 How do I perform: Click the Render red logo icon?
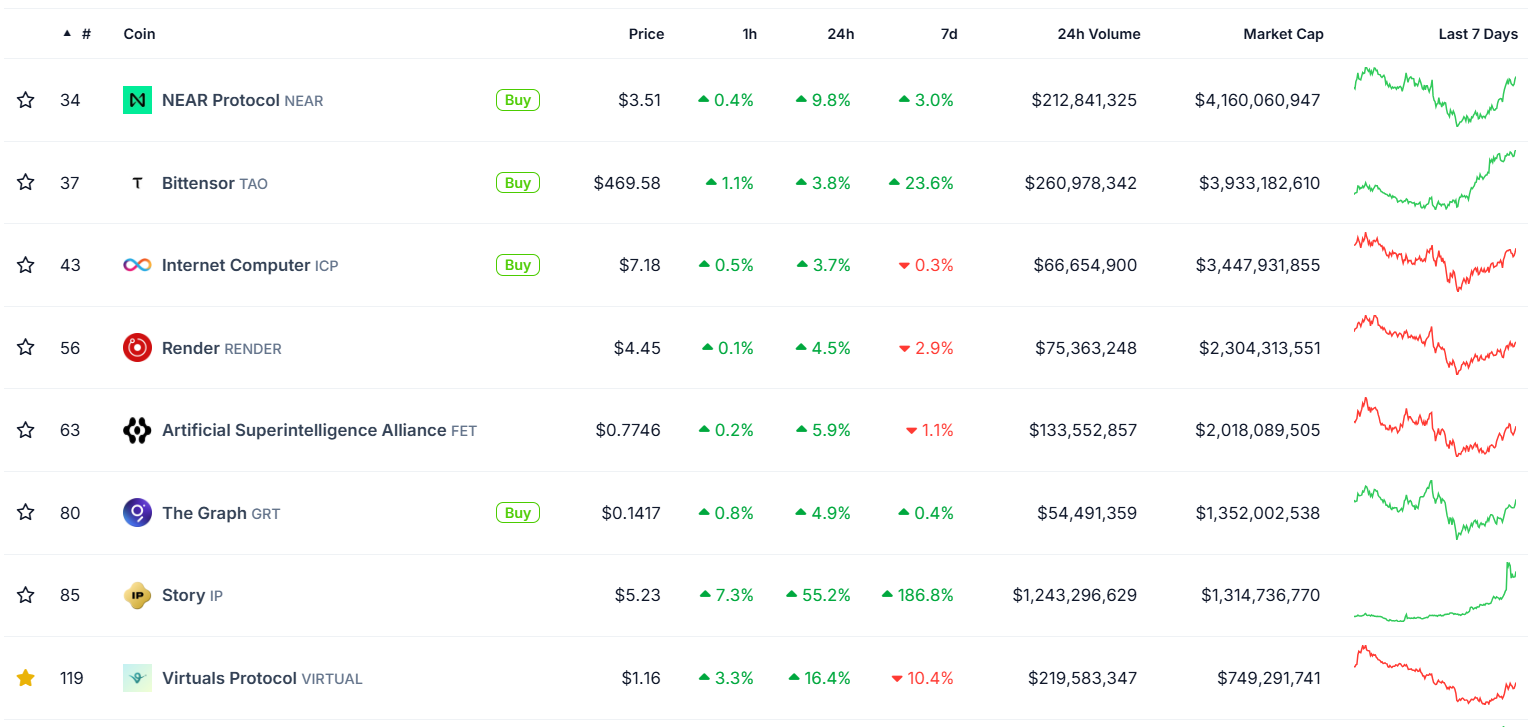137,348
